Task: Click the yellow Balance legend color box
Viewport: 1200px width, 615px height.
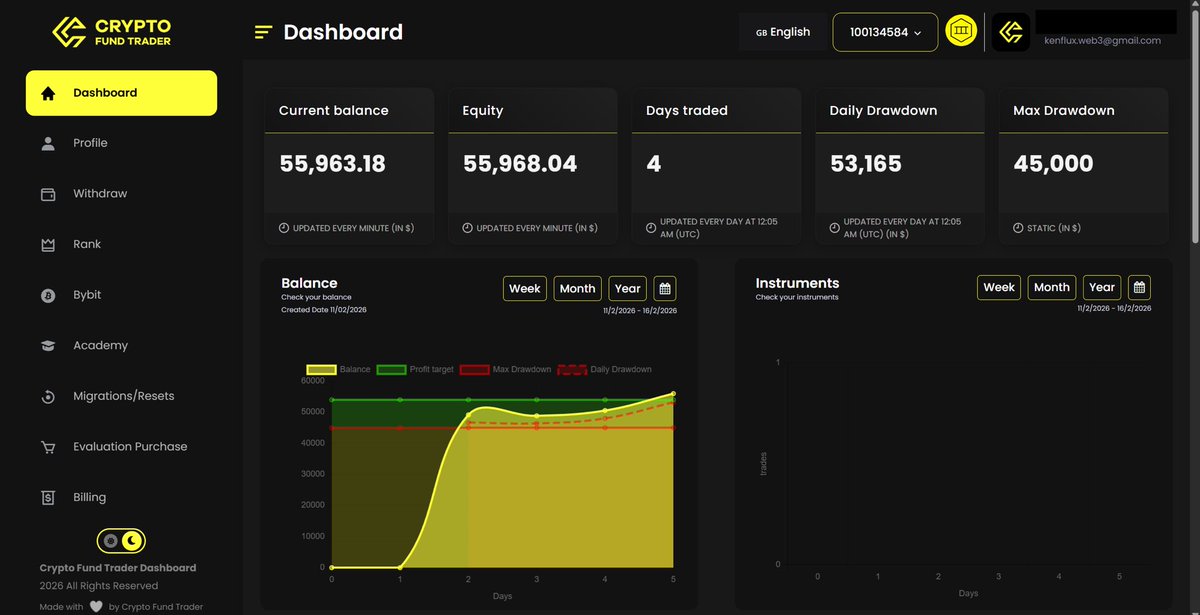Action: tap(321, 370)
